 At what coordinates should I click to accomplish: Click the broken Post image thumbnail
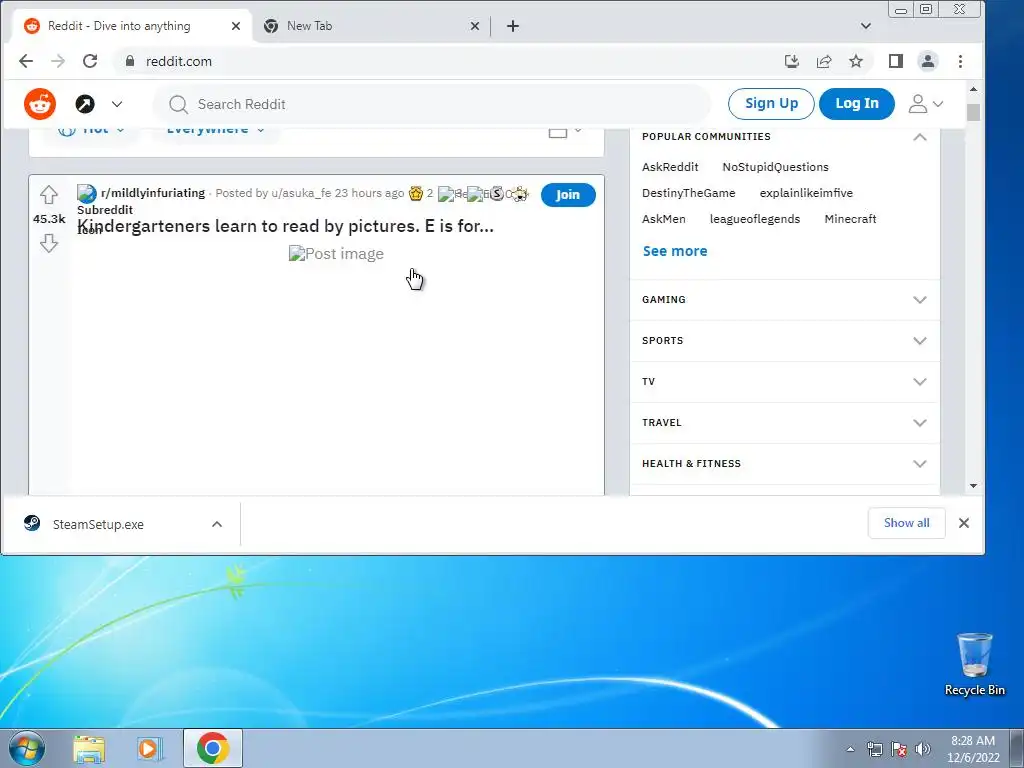336,254
